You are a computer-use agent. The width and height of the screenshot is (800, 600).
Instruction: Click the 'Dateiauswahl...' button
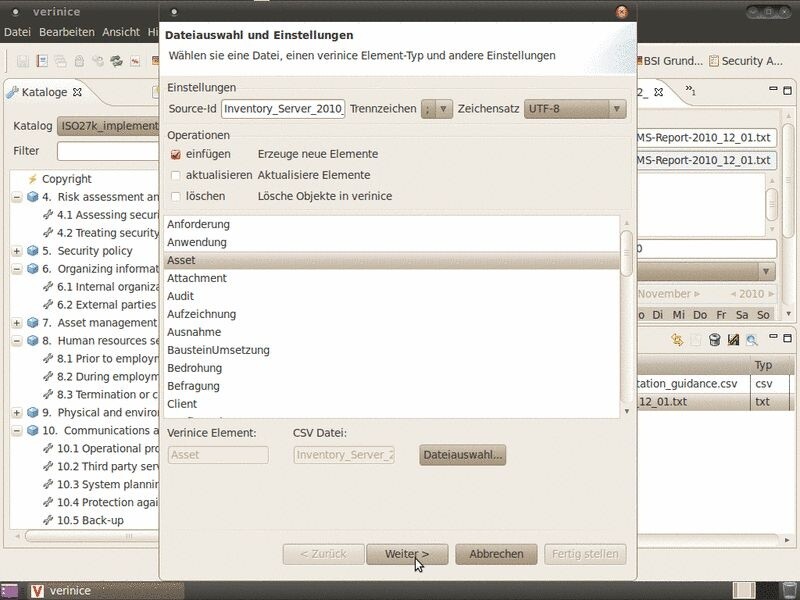click(x=463, y=455)
